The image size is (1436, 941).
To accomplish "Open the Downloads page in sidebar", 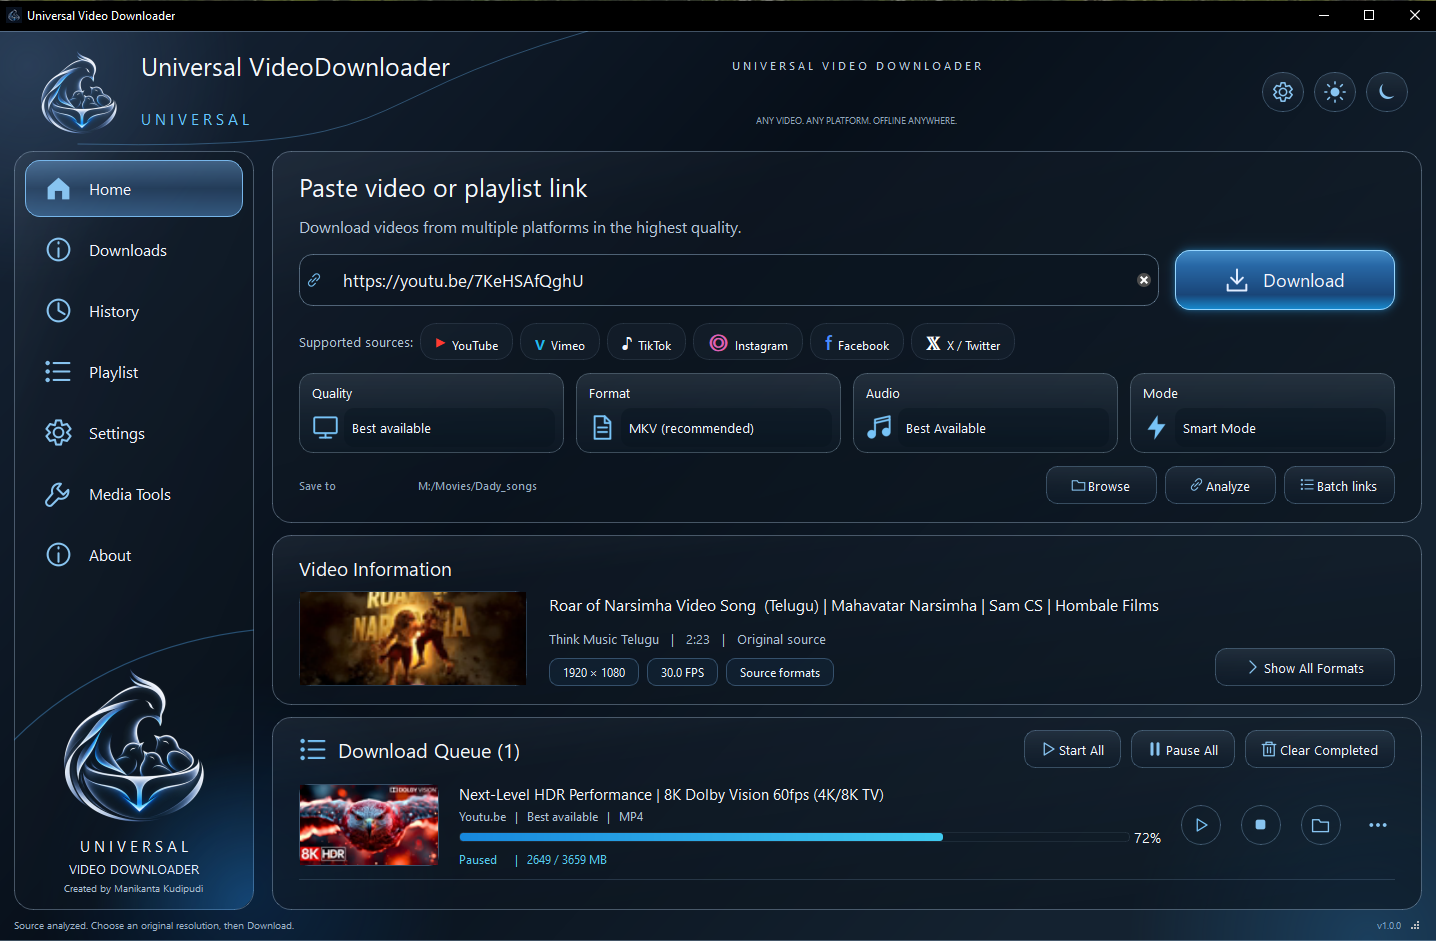I will click(x=134, y=250).
